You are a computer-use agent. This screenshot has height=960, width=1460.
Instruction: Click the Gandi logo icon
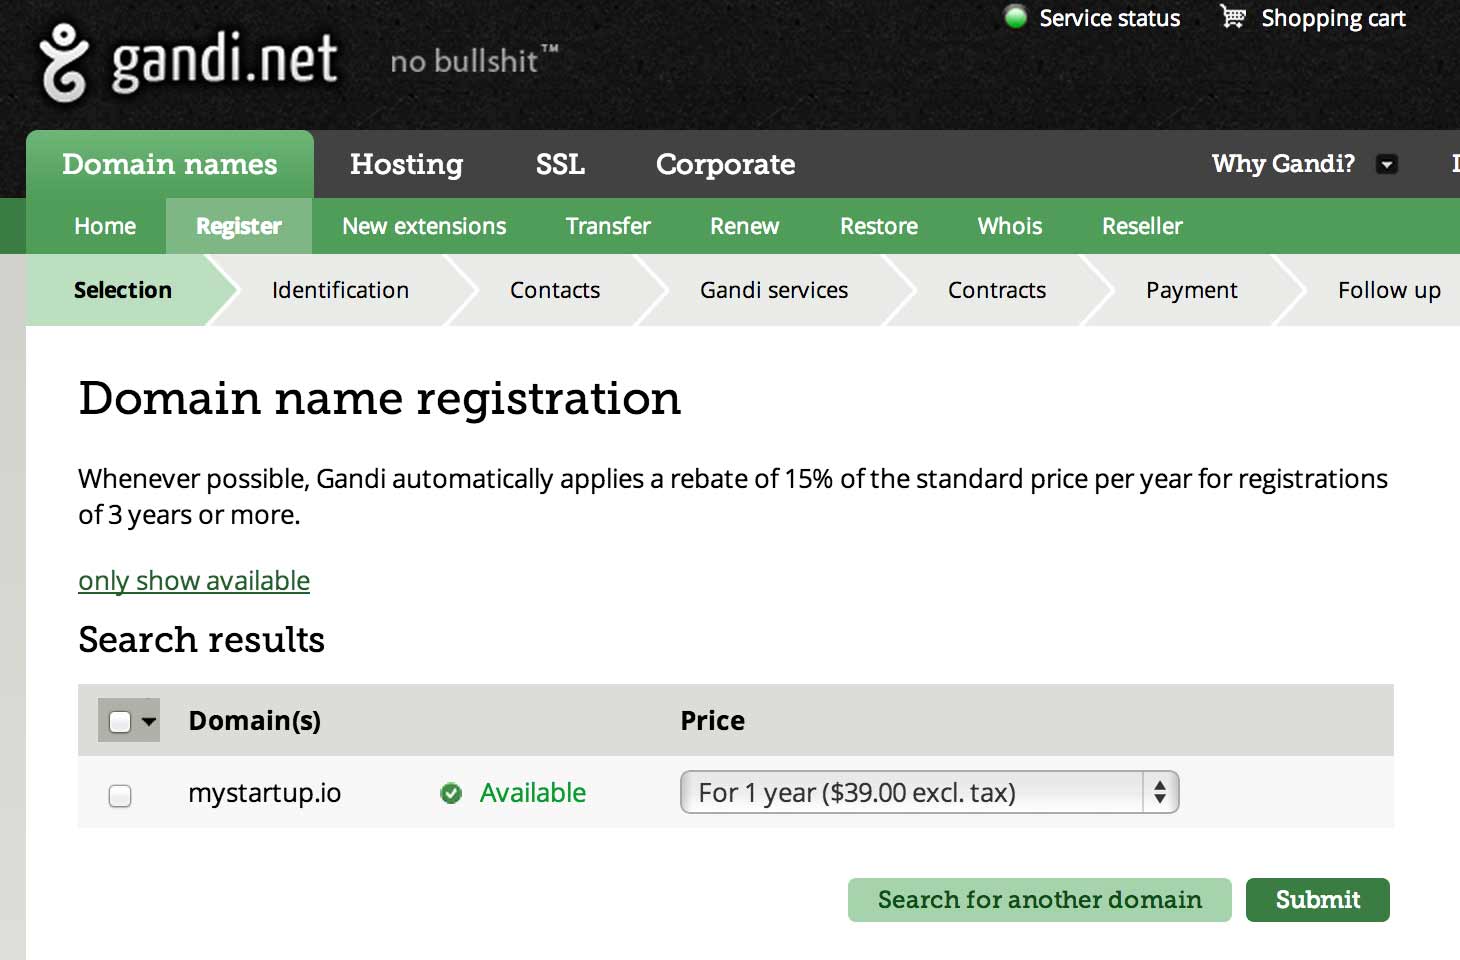(x=64, y=63)
